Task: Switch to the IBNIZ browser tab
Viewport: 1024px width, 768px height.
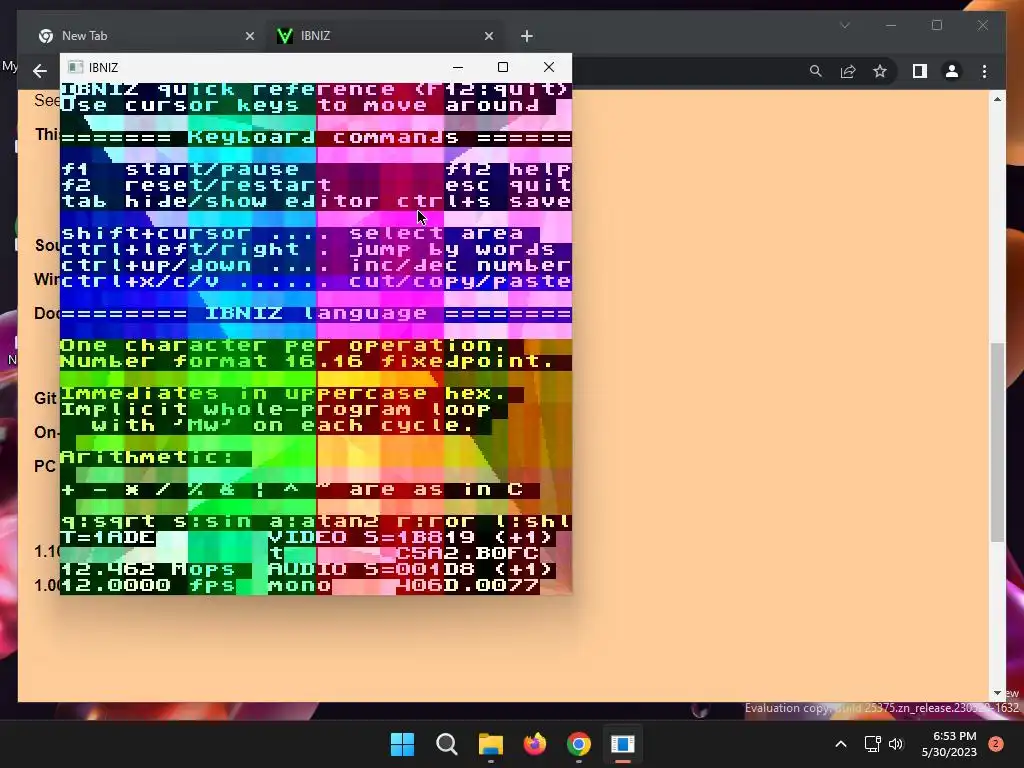Action: pos(385,36)
